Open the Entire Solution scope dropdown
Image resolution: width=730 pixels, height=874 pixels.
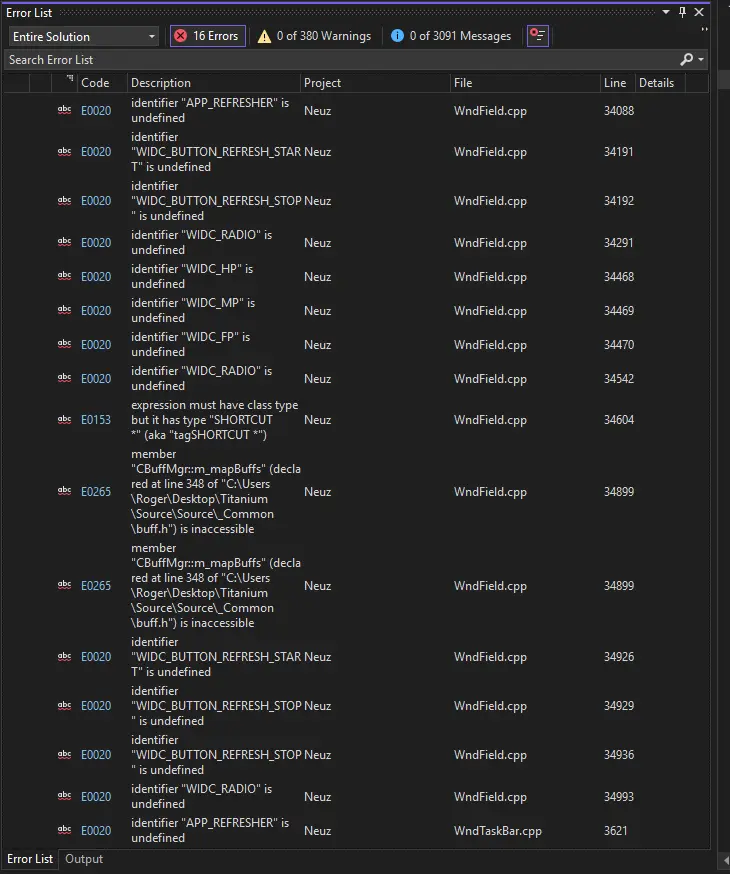click(x=84, y=36)
